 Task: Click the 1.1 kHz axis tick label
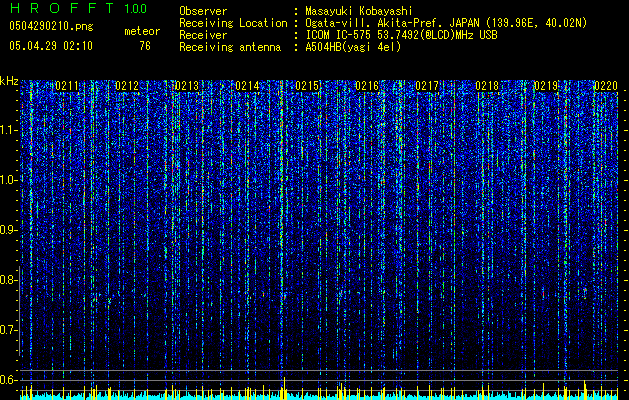pos(9,130)
